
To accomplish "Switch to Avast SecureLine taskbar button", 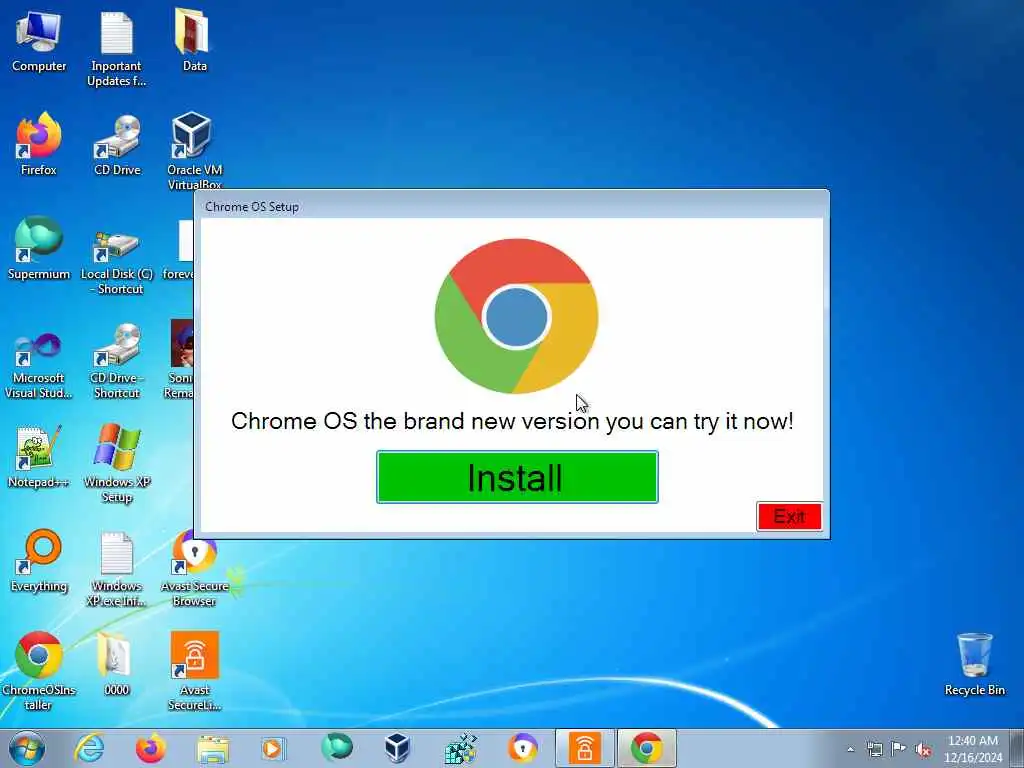I will click(584, 748).
